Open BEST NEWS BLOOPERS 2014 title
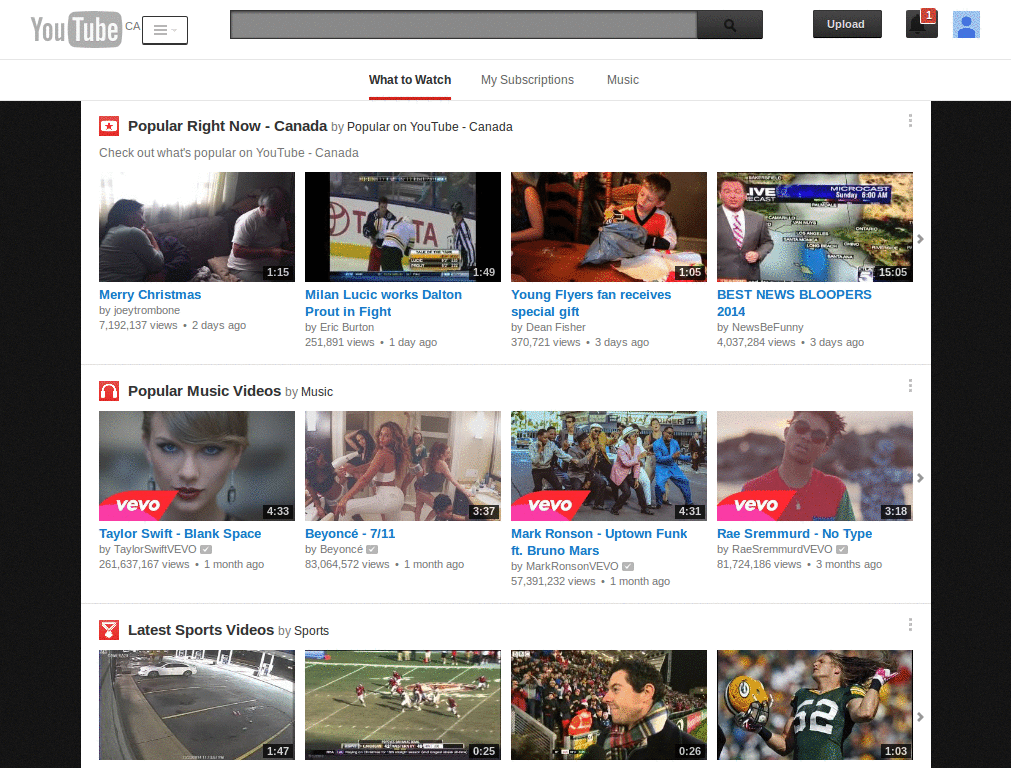Image resolution: width=1024 pixels, height=768 pixels. [794, 303]
